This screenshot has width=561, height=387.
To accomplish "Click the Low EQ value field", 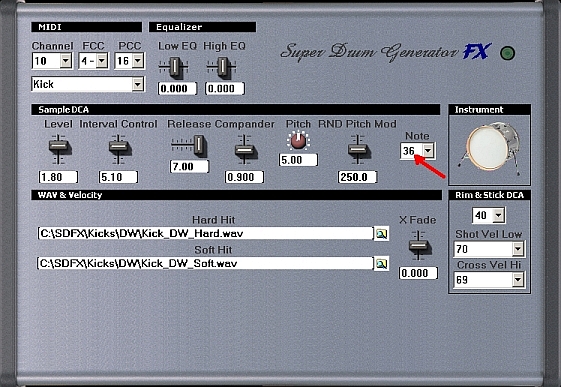I will pos(177,88).
